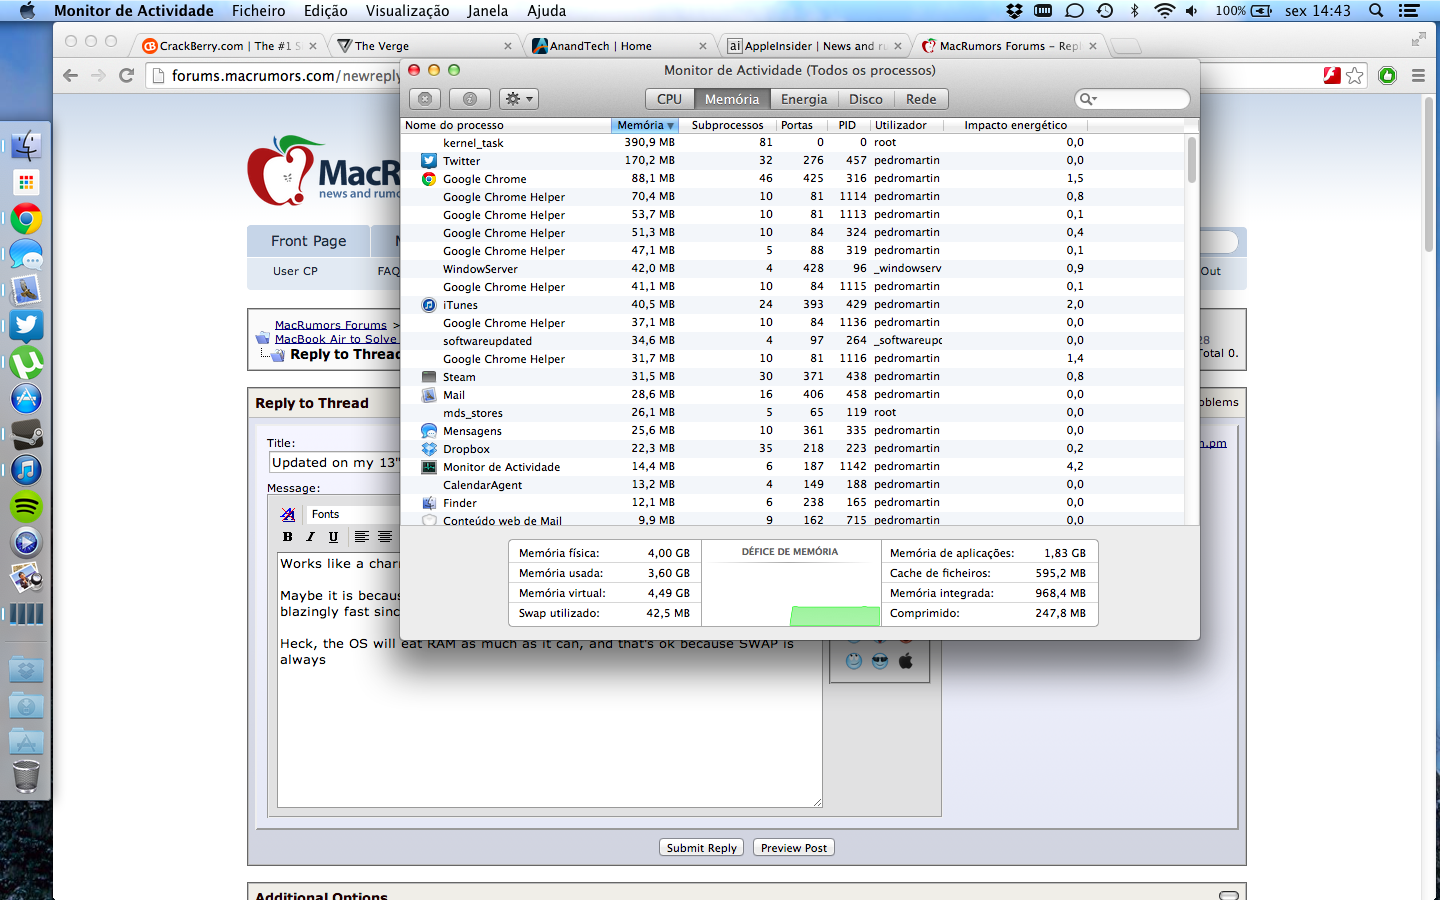The height and width of the screenshot is (900, 1440).
Task: Select the softwareupdated process row
Action: point(793,340)
